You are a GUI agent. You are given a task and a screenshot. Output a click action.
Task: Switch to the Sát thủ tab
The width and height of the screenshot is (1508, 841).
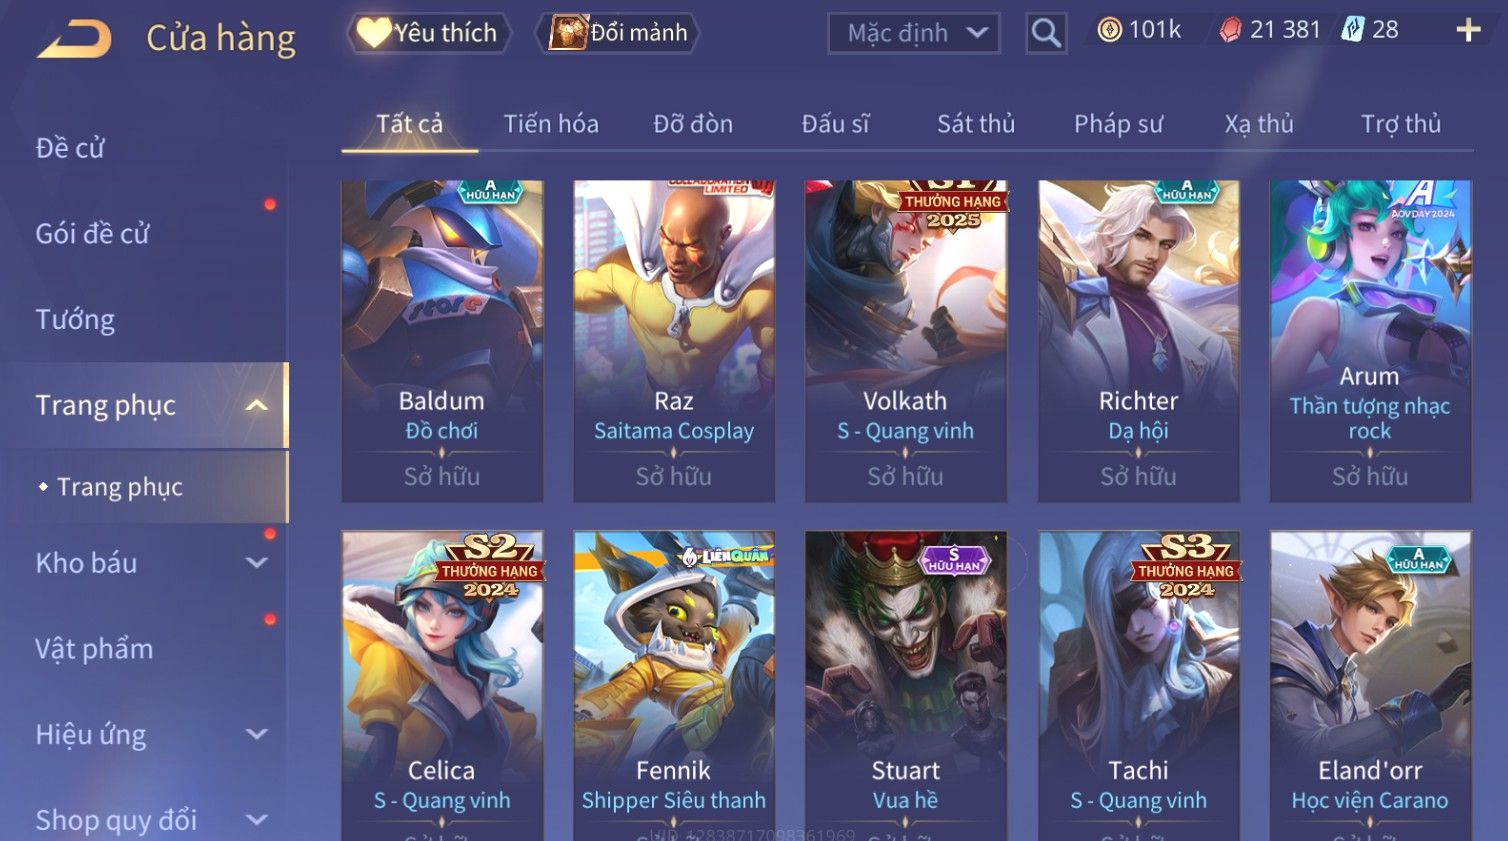[x=976, y=124]
